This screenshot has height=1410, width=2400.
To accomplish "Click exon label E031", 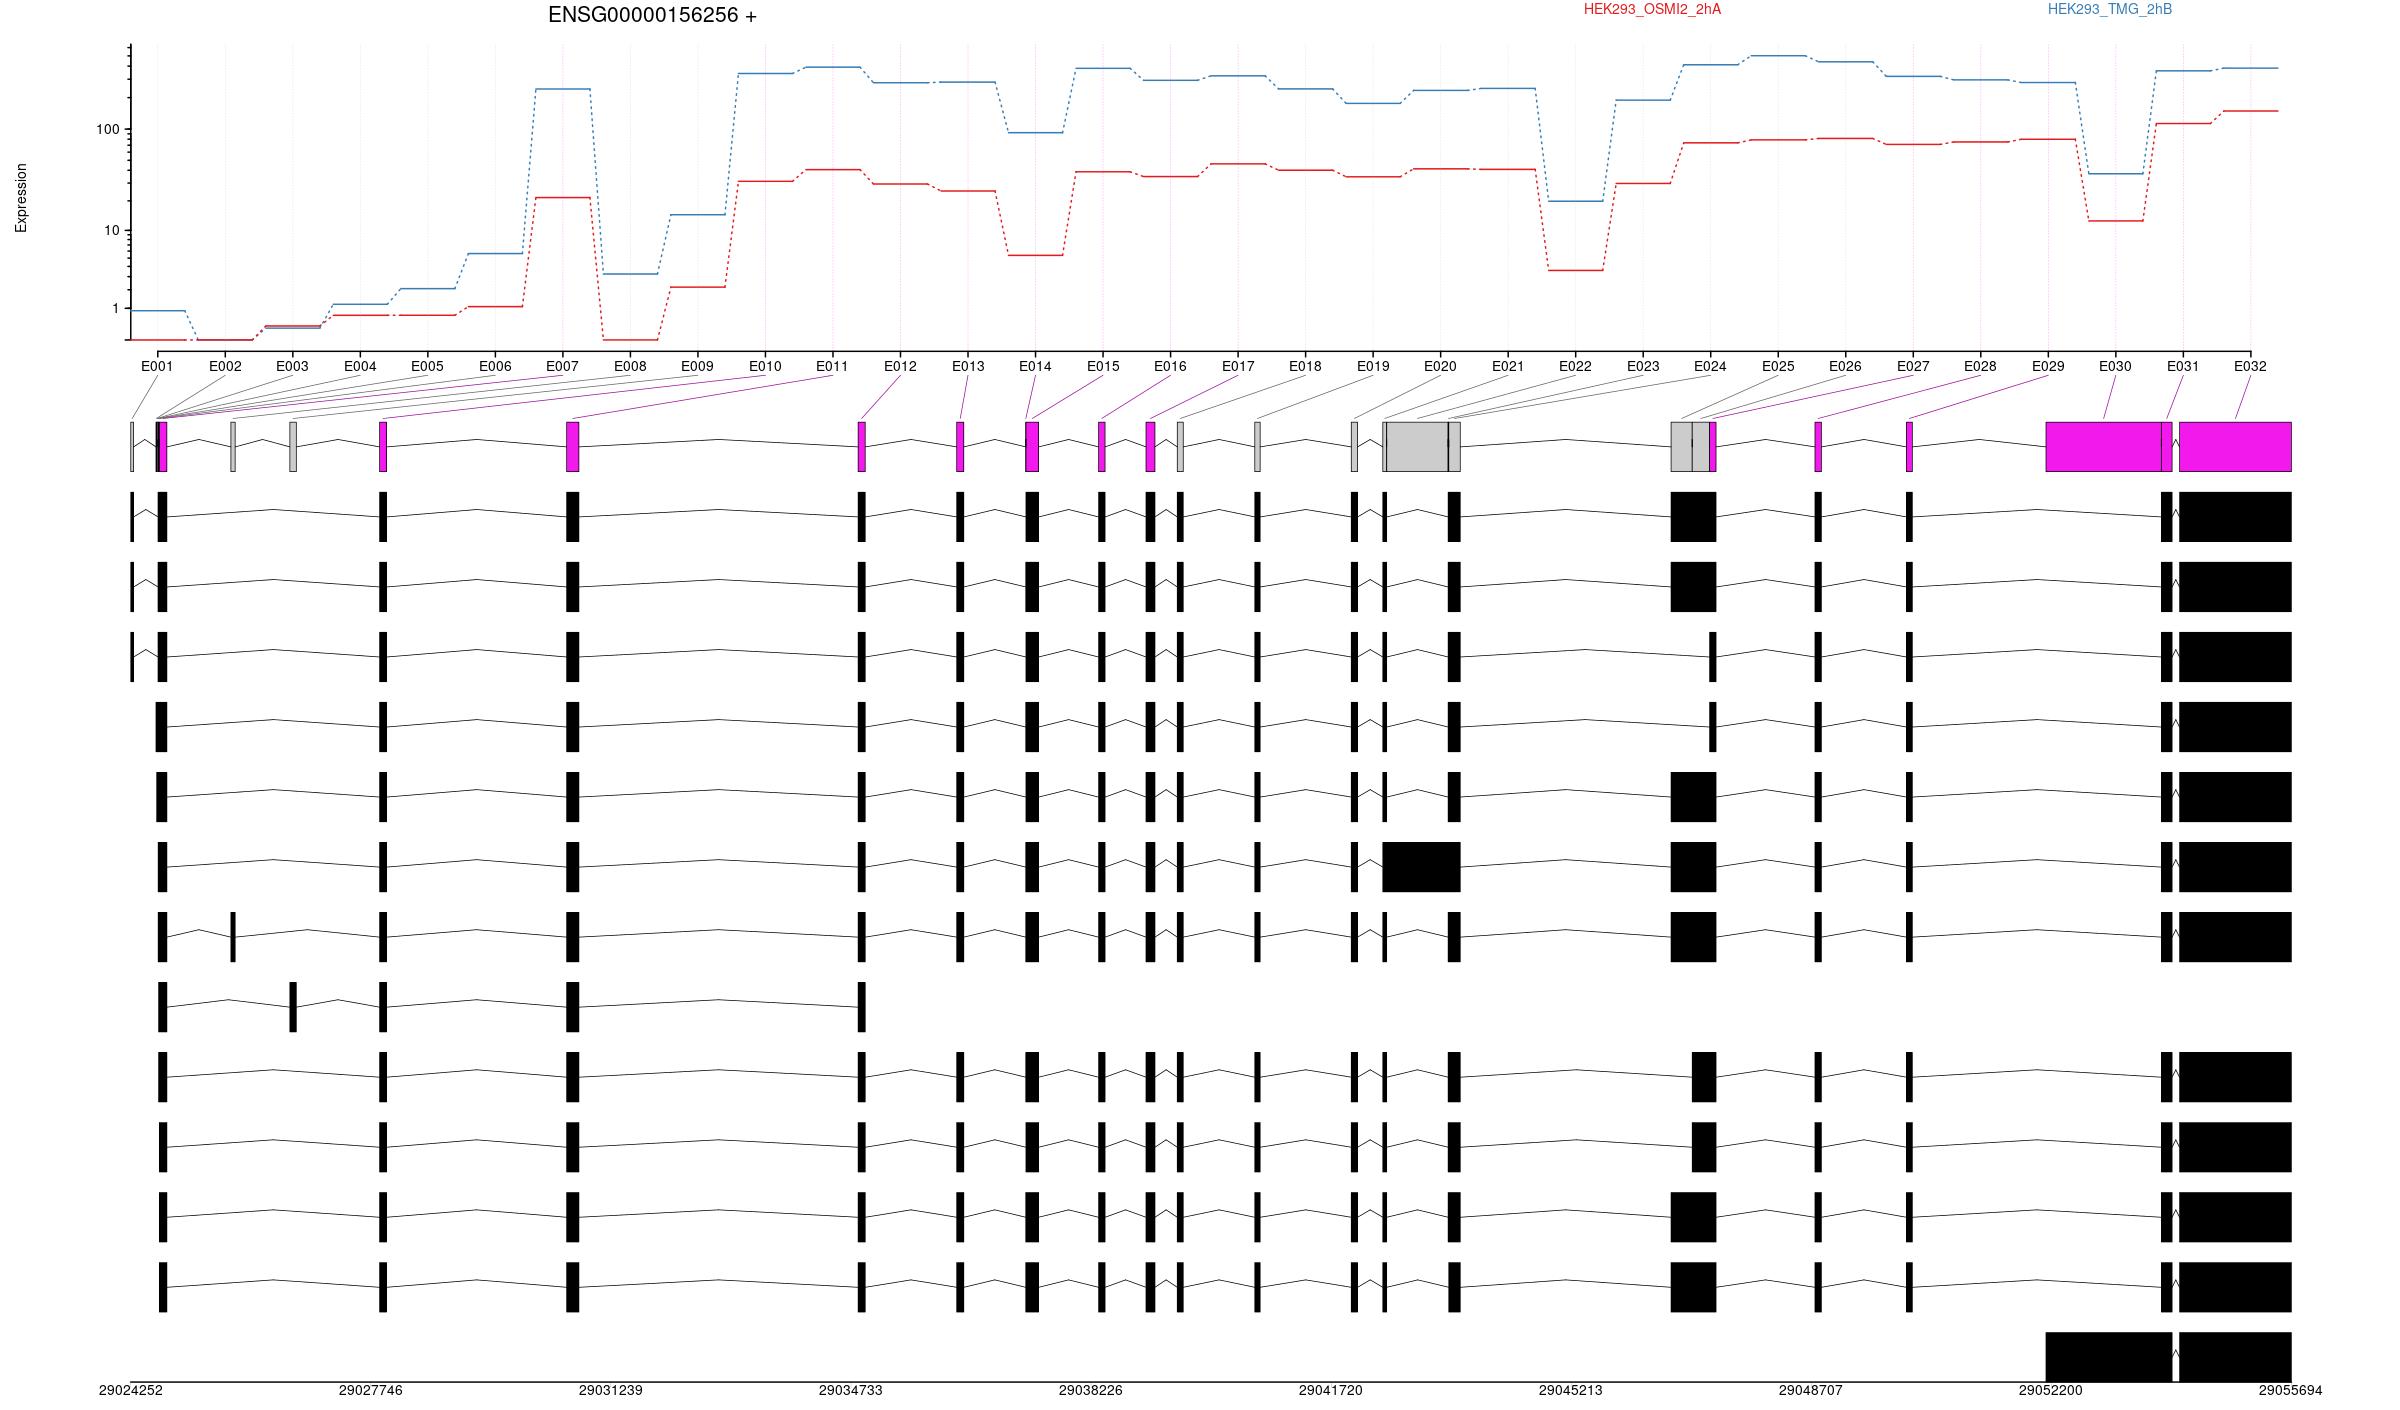I will click(2183, 366).
